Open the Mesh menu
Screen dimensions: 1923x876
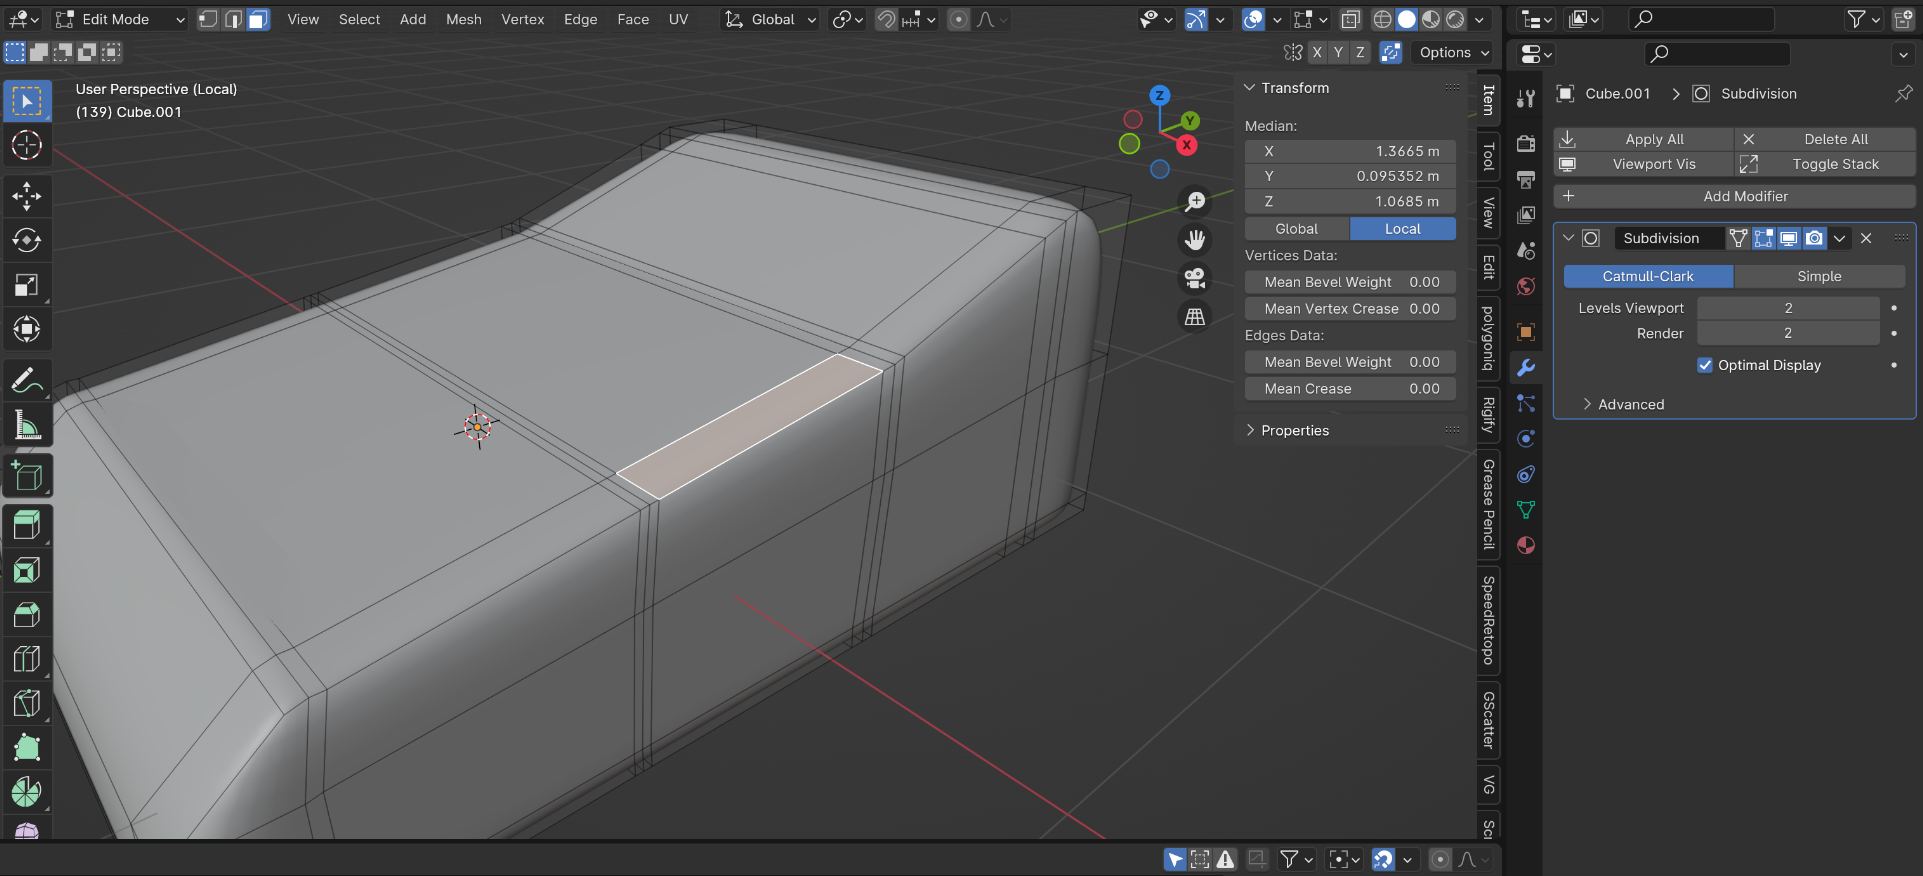pos(463,19)
